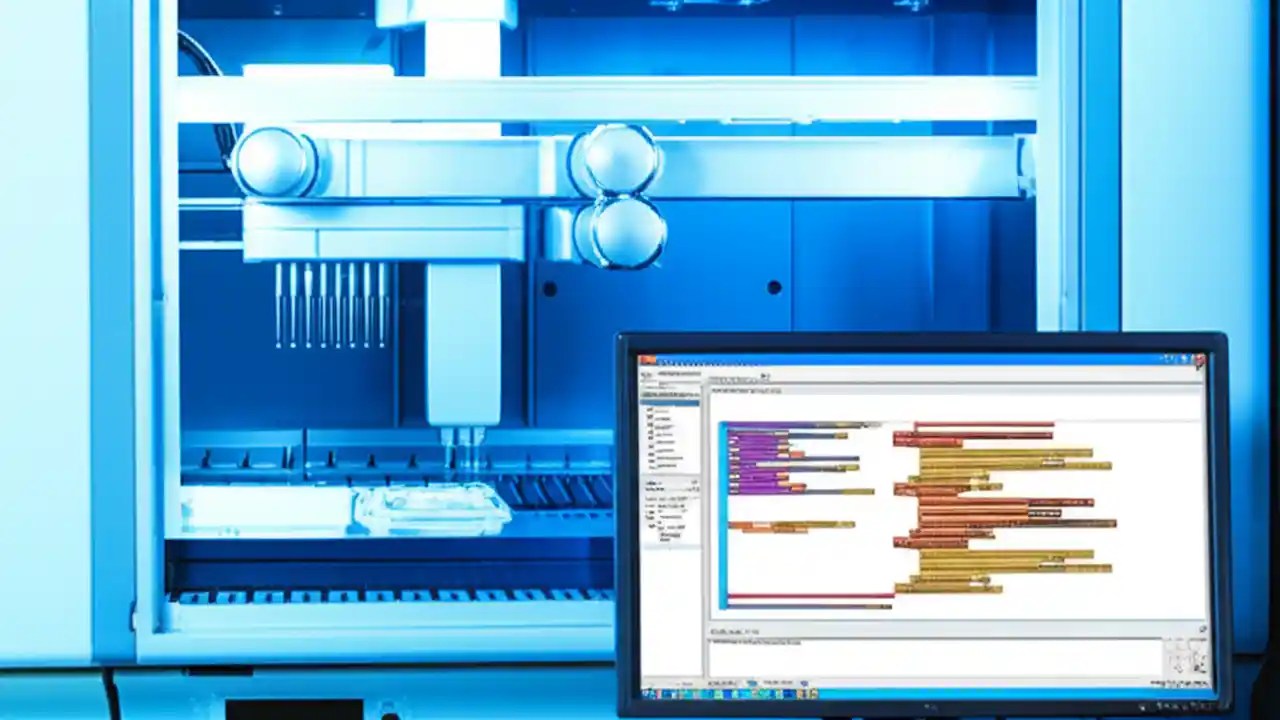
Task: Collapse the command list section header
Action: (668, 395)
